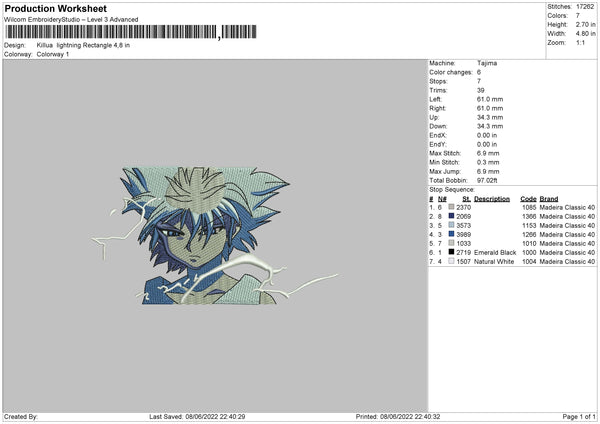Screen dimensions: 600x424
Task: Click the Natural White thread swatch
Action: coord(451,261)
